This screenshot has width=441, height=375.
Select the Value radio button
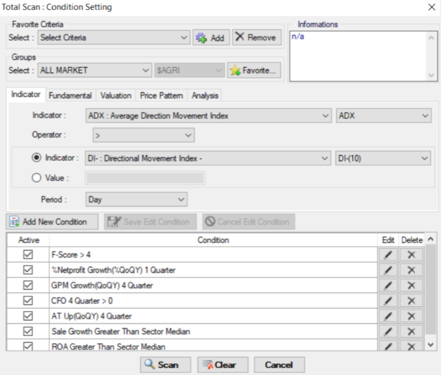(36, 178)
